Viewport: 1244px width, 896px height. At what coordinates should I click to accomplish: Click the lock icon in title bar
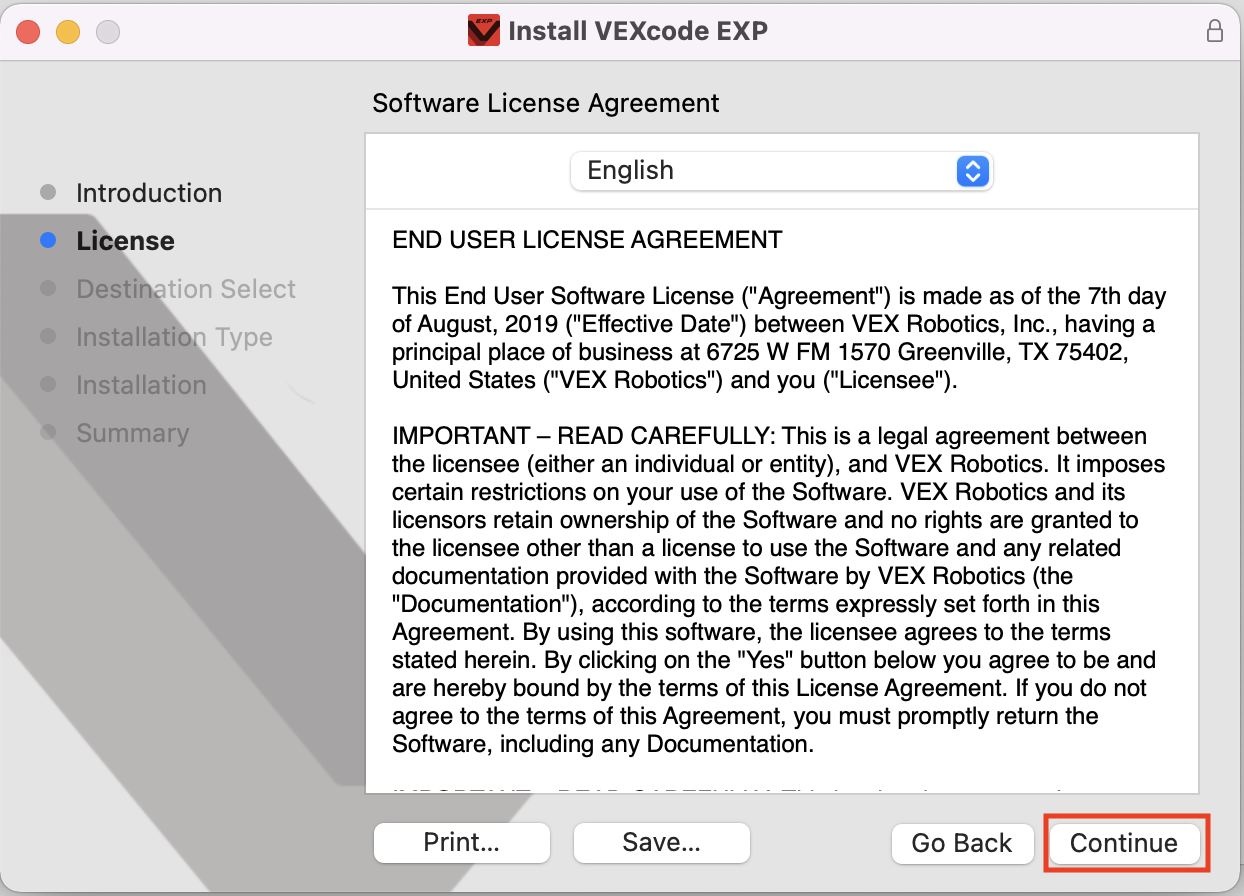click(x=1215, y=31)
